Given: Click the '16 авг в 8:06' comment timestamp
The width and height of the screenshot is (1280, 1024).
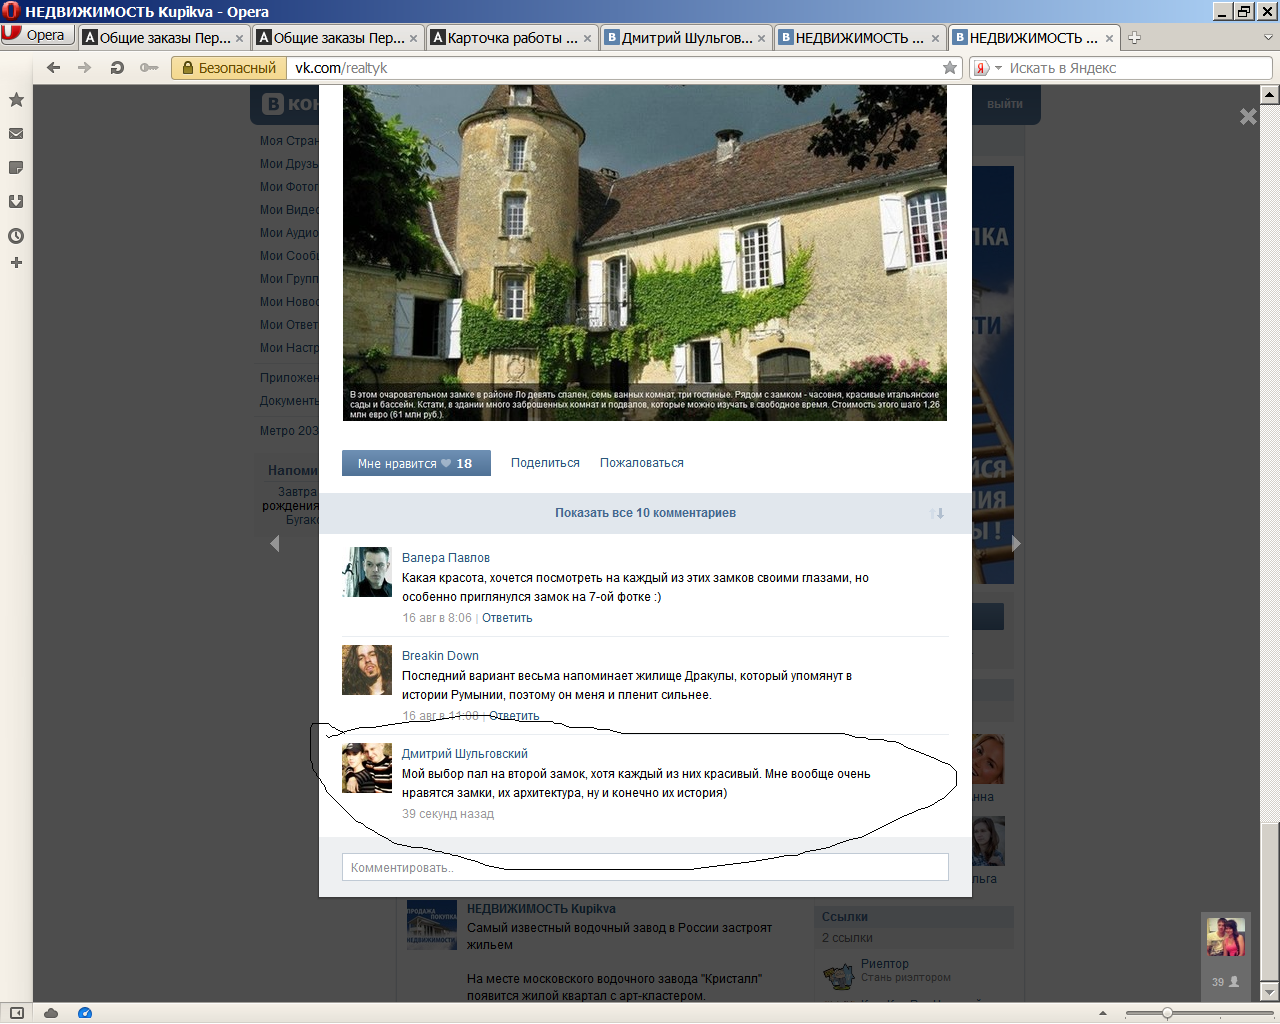Looking at the screenshot, I should [437, 618].
